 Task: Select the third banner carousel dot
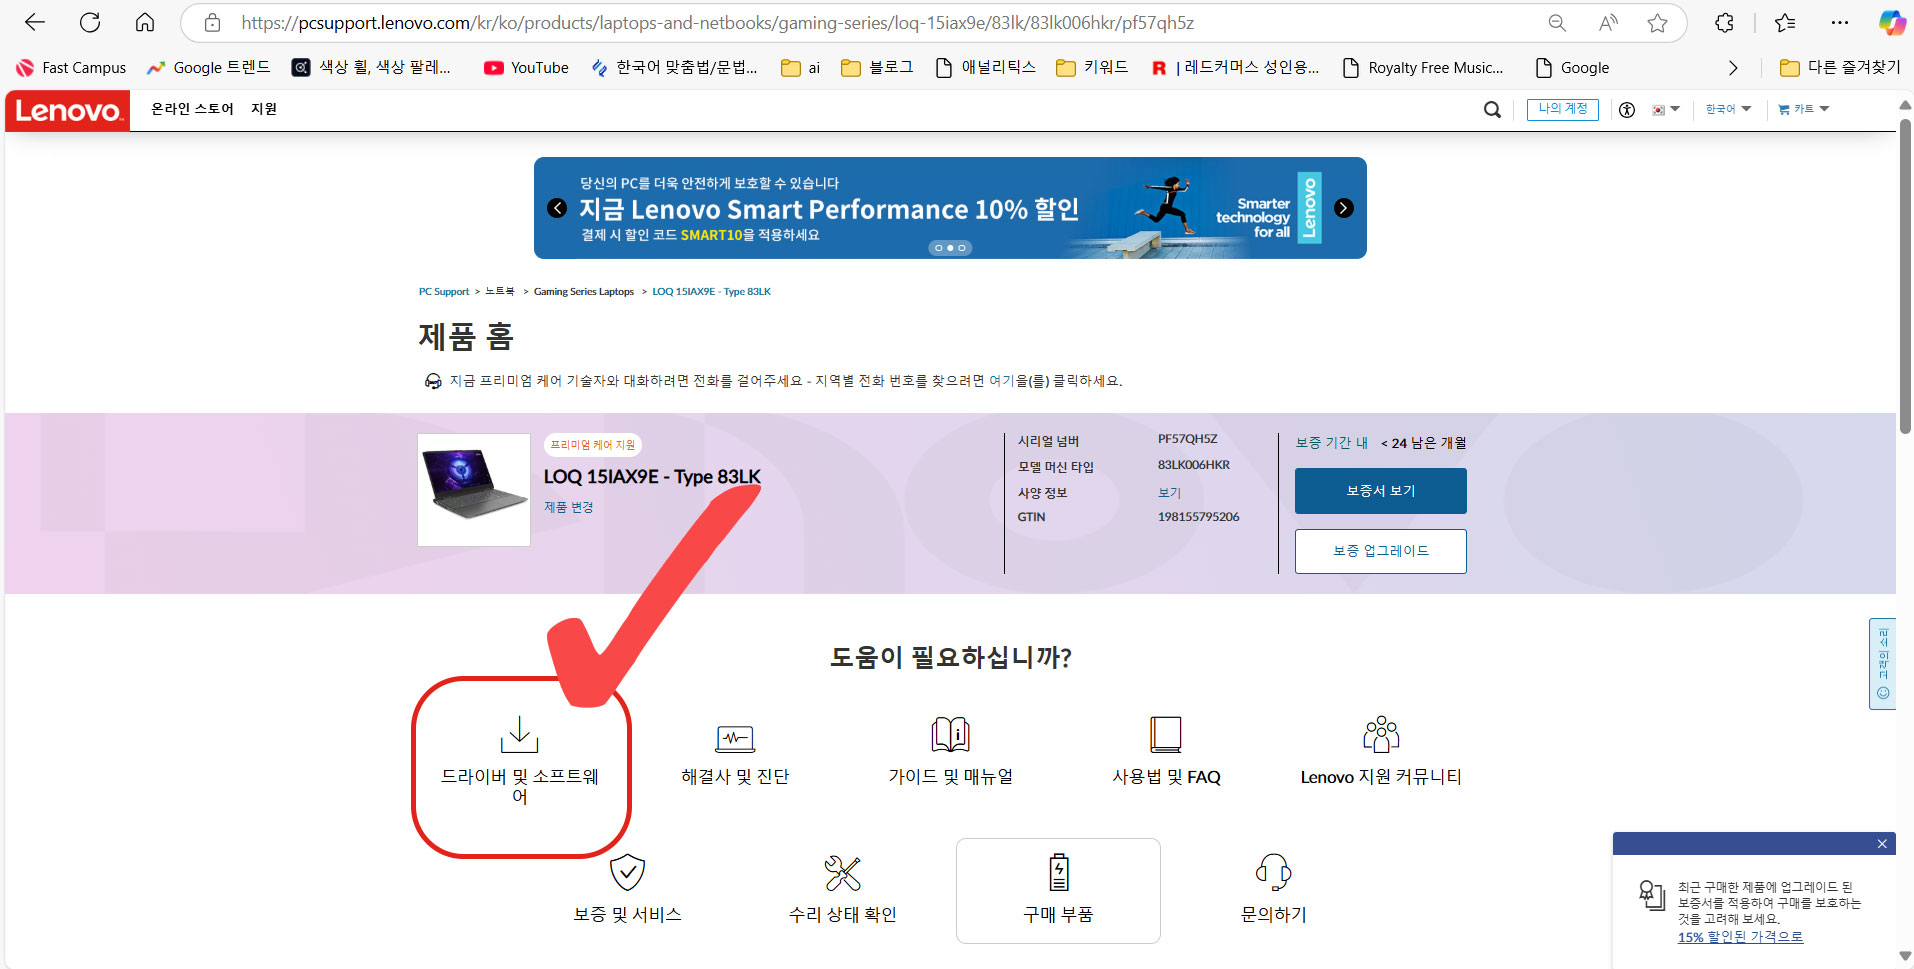962,248
